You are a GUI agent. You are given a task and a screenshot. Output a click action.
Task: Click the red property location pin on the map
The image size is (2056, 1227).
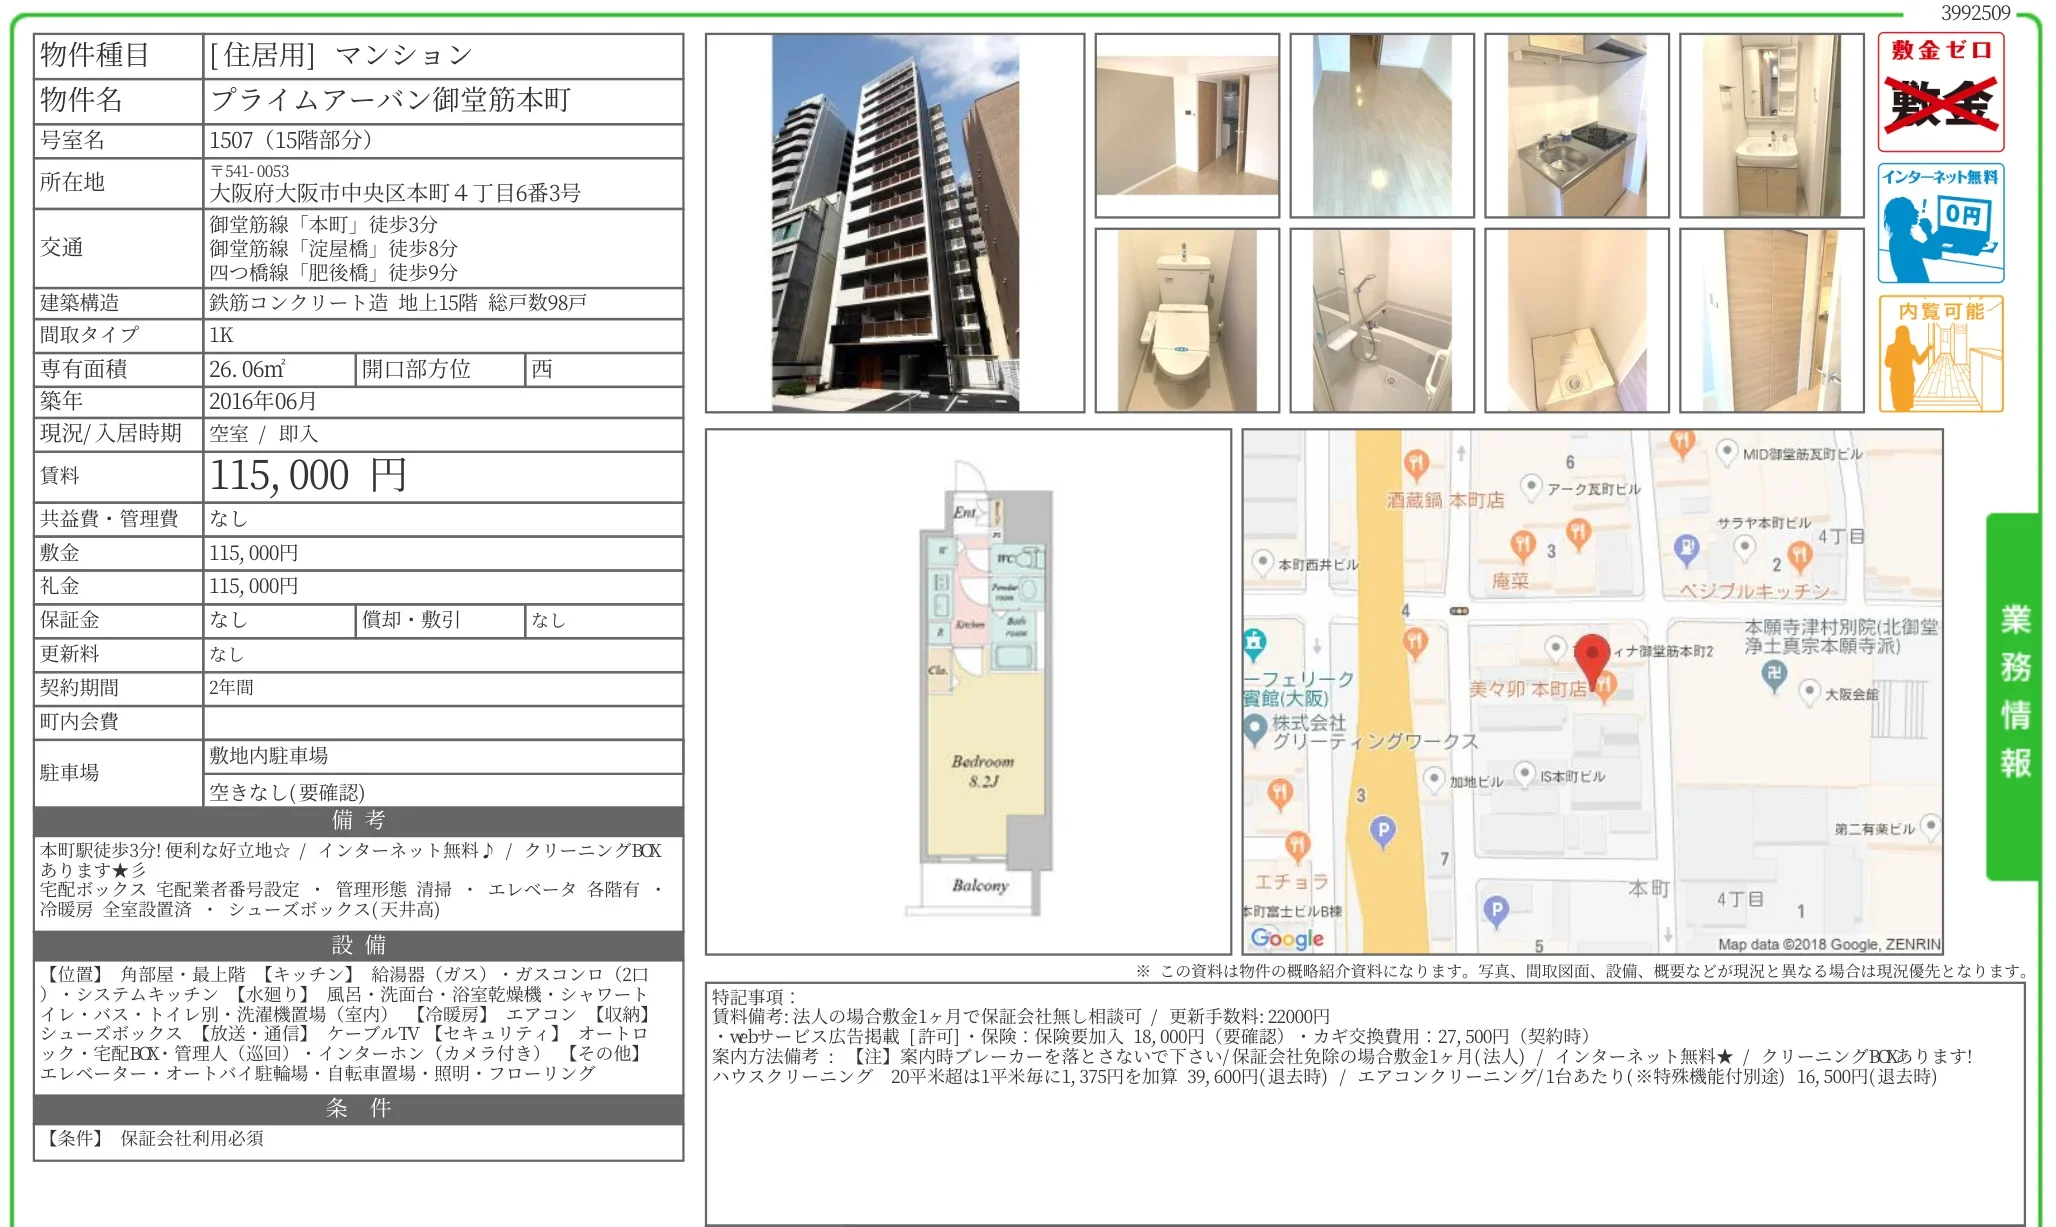1592,652
